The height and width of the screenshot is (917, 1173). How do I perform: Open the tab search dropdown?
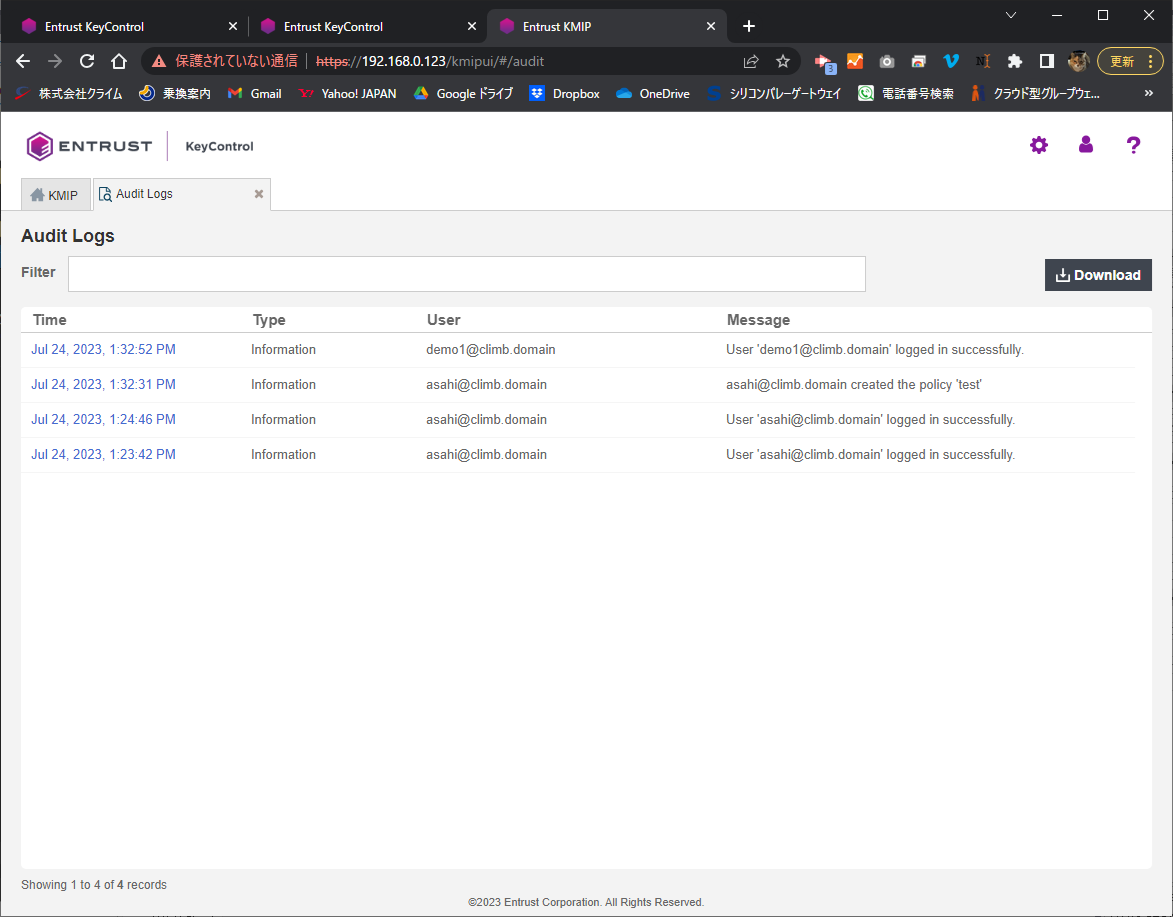pos(1011,15)
